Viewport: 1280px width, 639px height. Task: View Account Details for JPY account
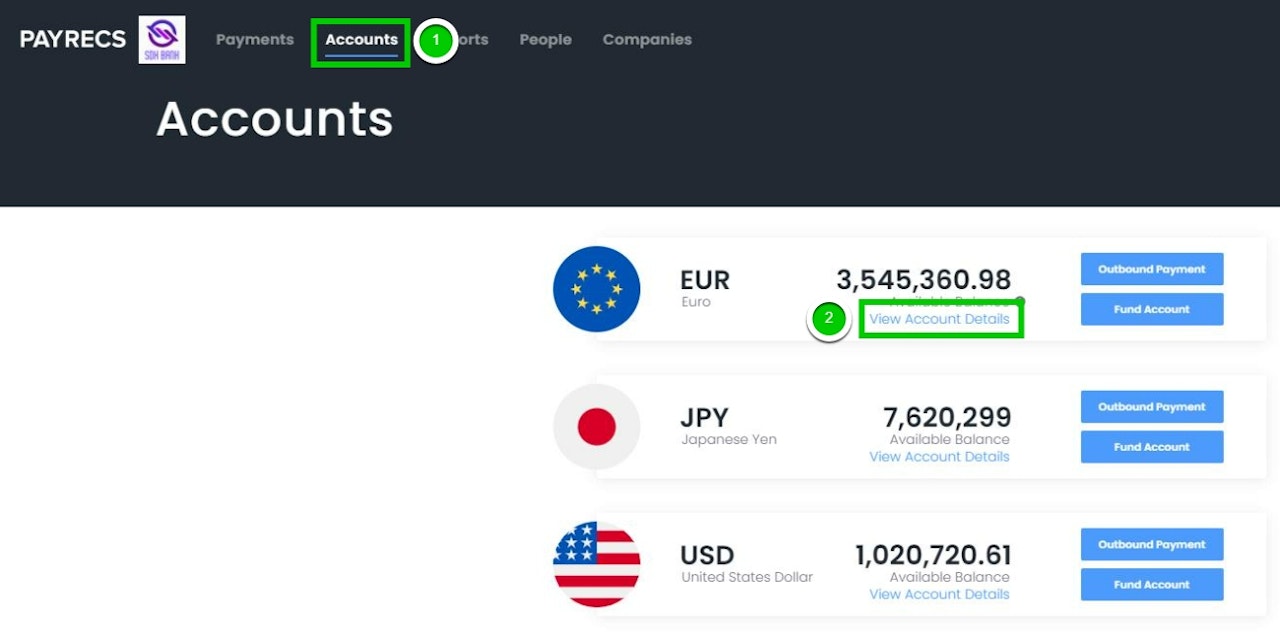[939, 457]
